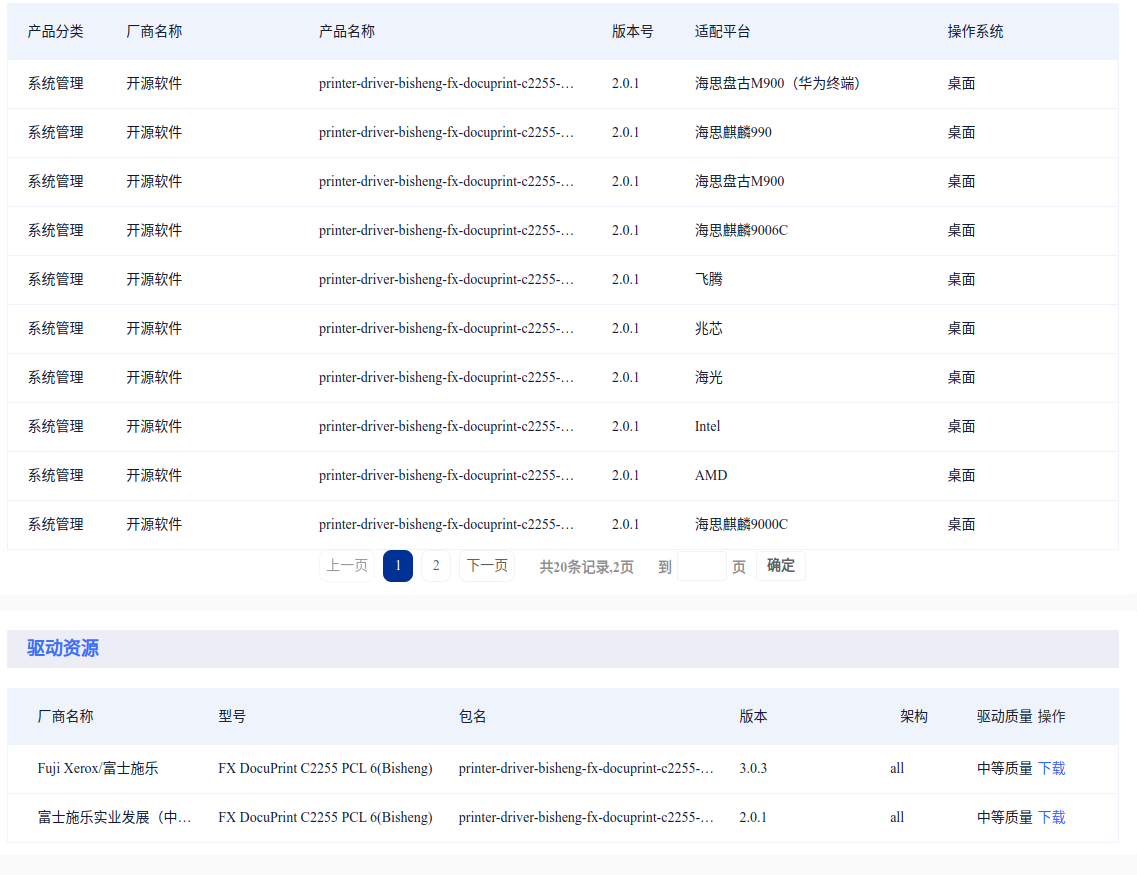Click 桌面 cell in 海光 row
Screen dimensions: 1137x875
[962, 378]
